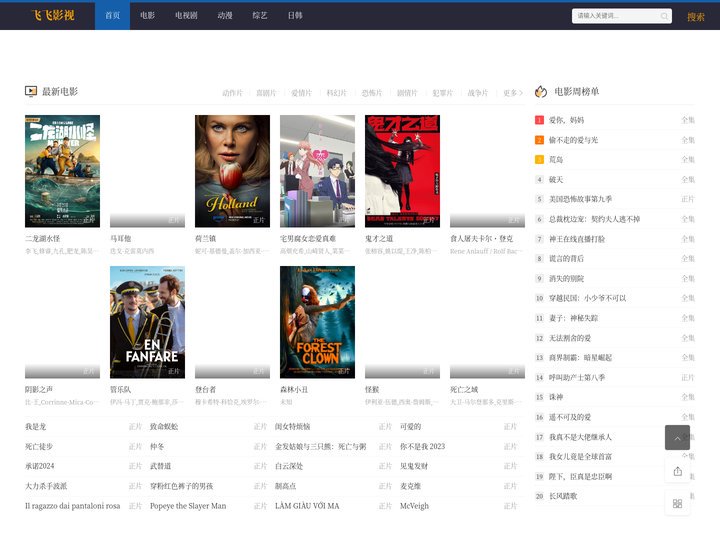Select the 首页 navigation tab
This screenshot has width=720, height=540.
pos(112,16)
